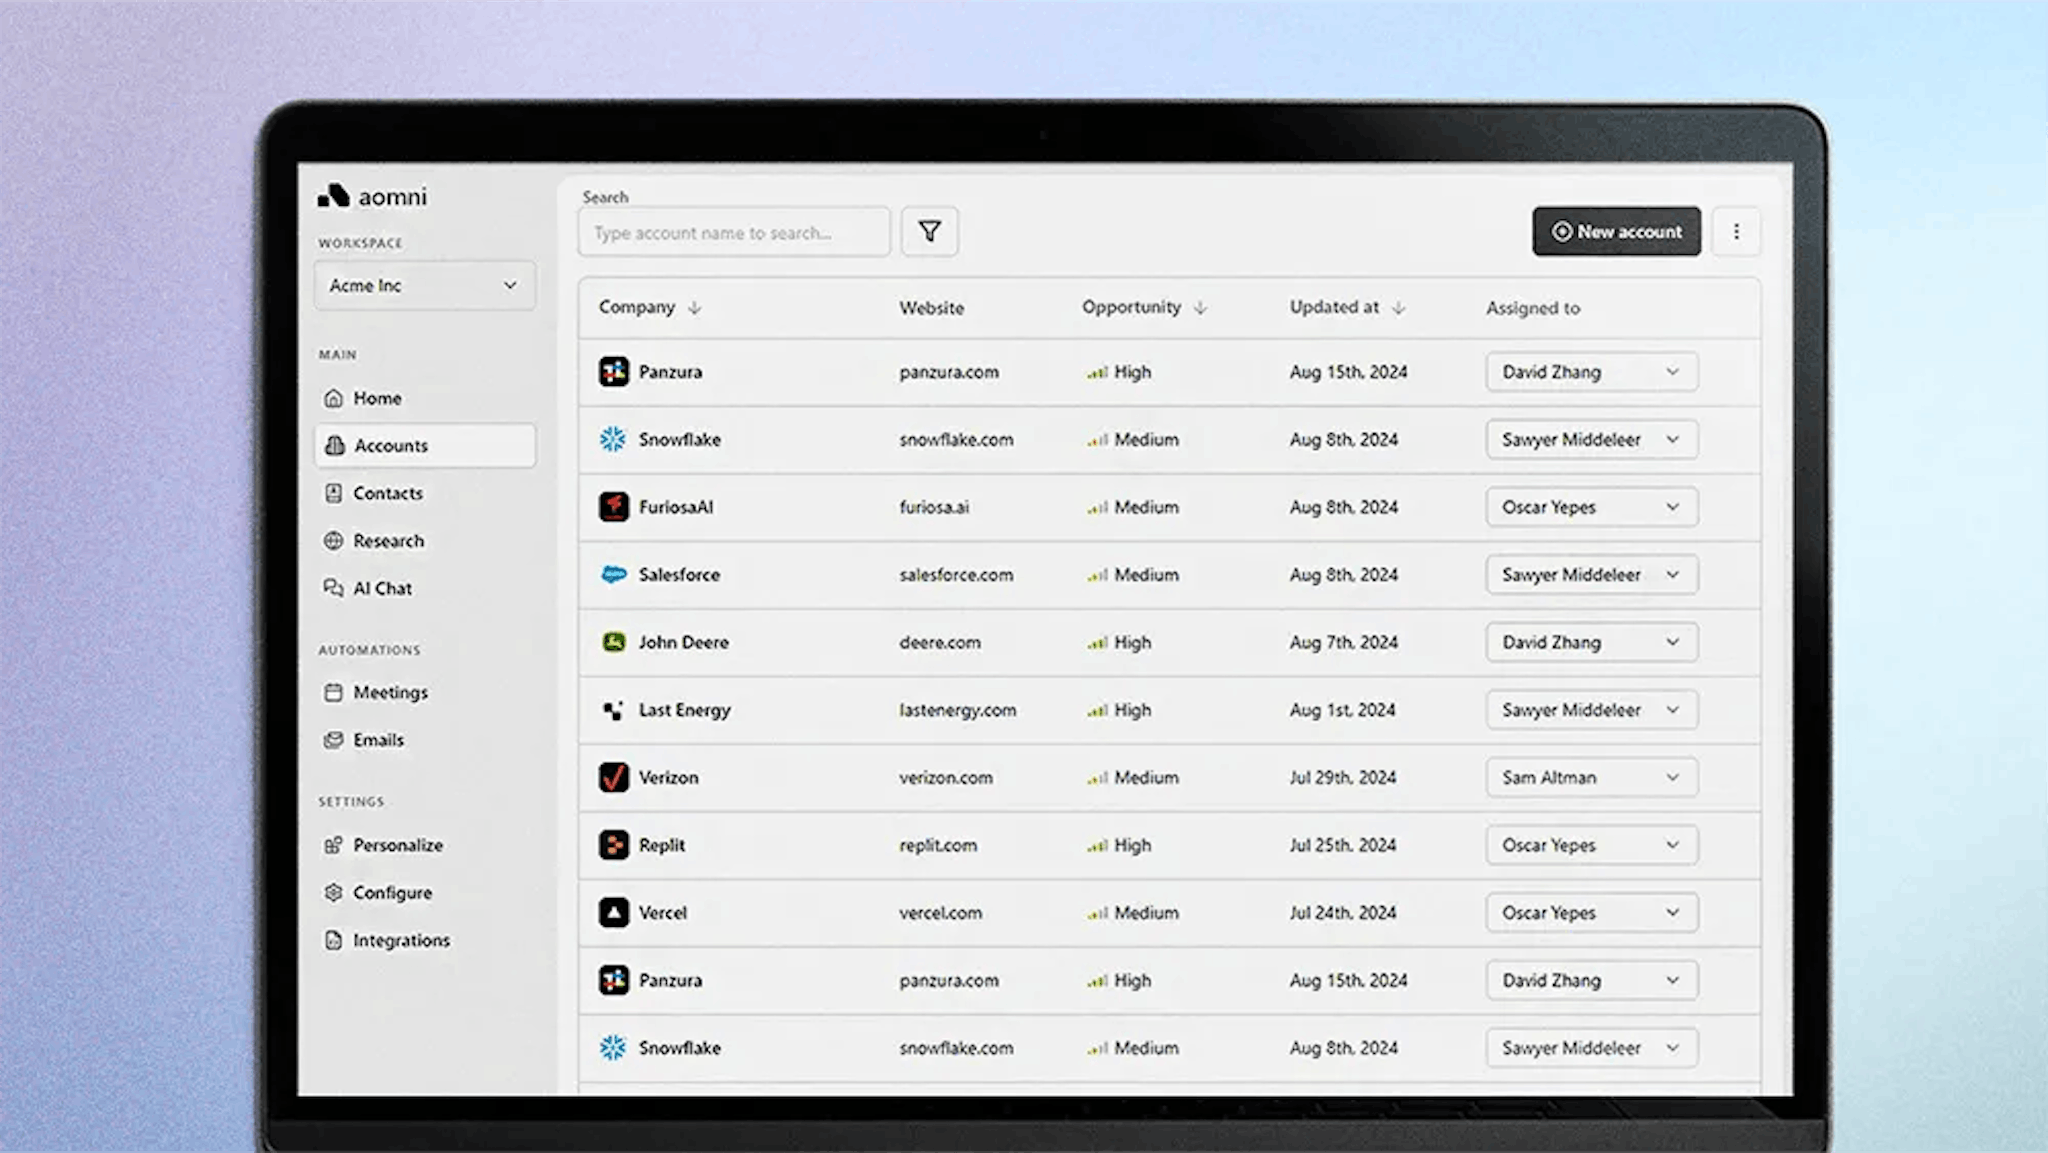Open panzura.com link in first row

pos(948,372)
